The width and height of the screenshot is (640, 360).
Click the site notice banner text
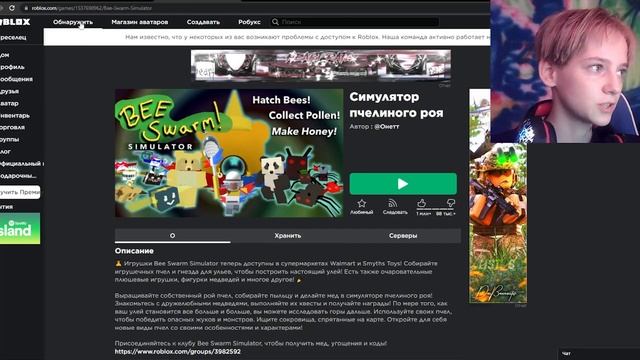click(x=307, y=37)
